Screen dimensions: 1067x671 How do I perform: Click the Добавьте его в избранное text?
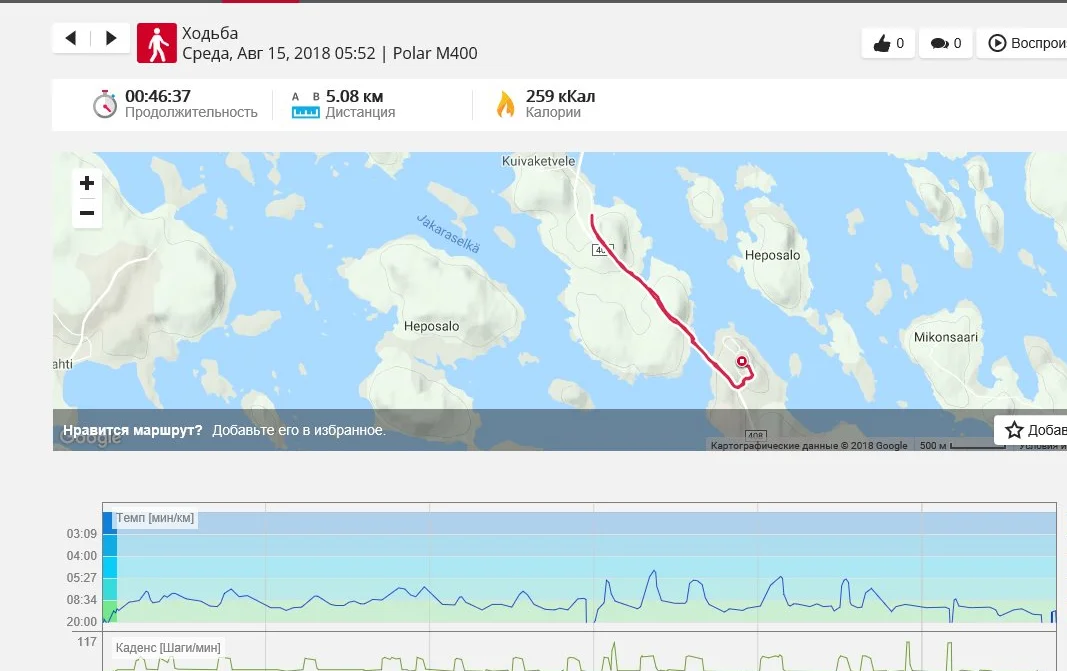299,430
